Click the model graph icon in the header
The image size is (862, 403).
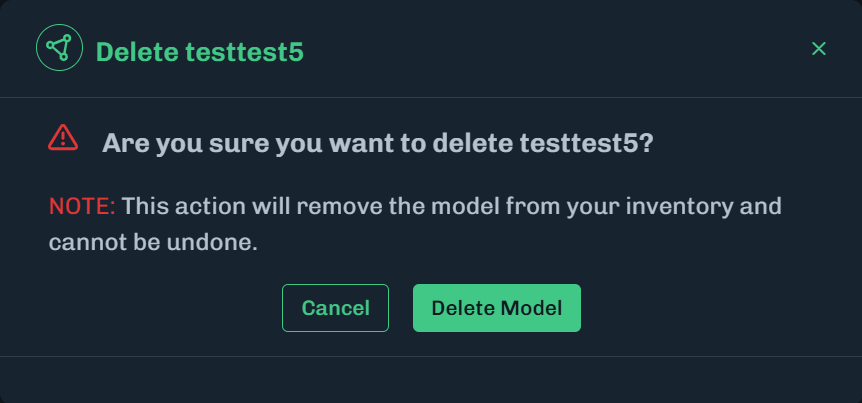[x=60, y=48]
